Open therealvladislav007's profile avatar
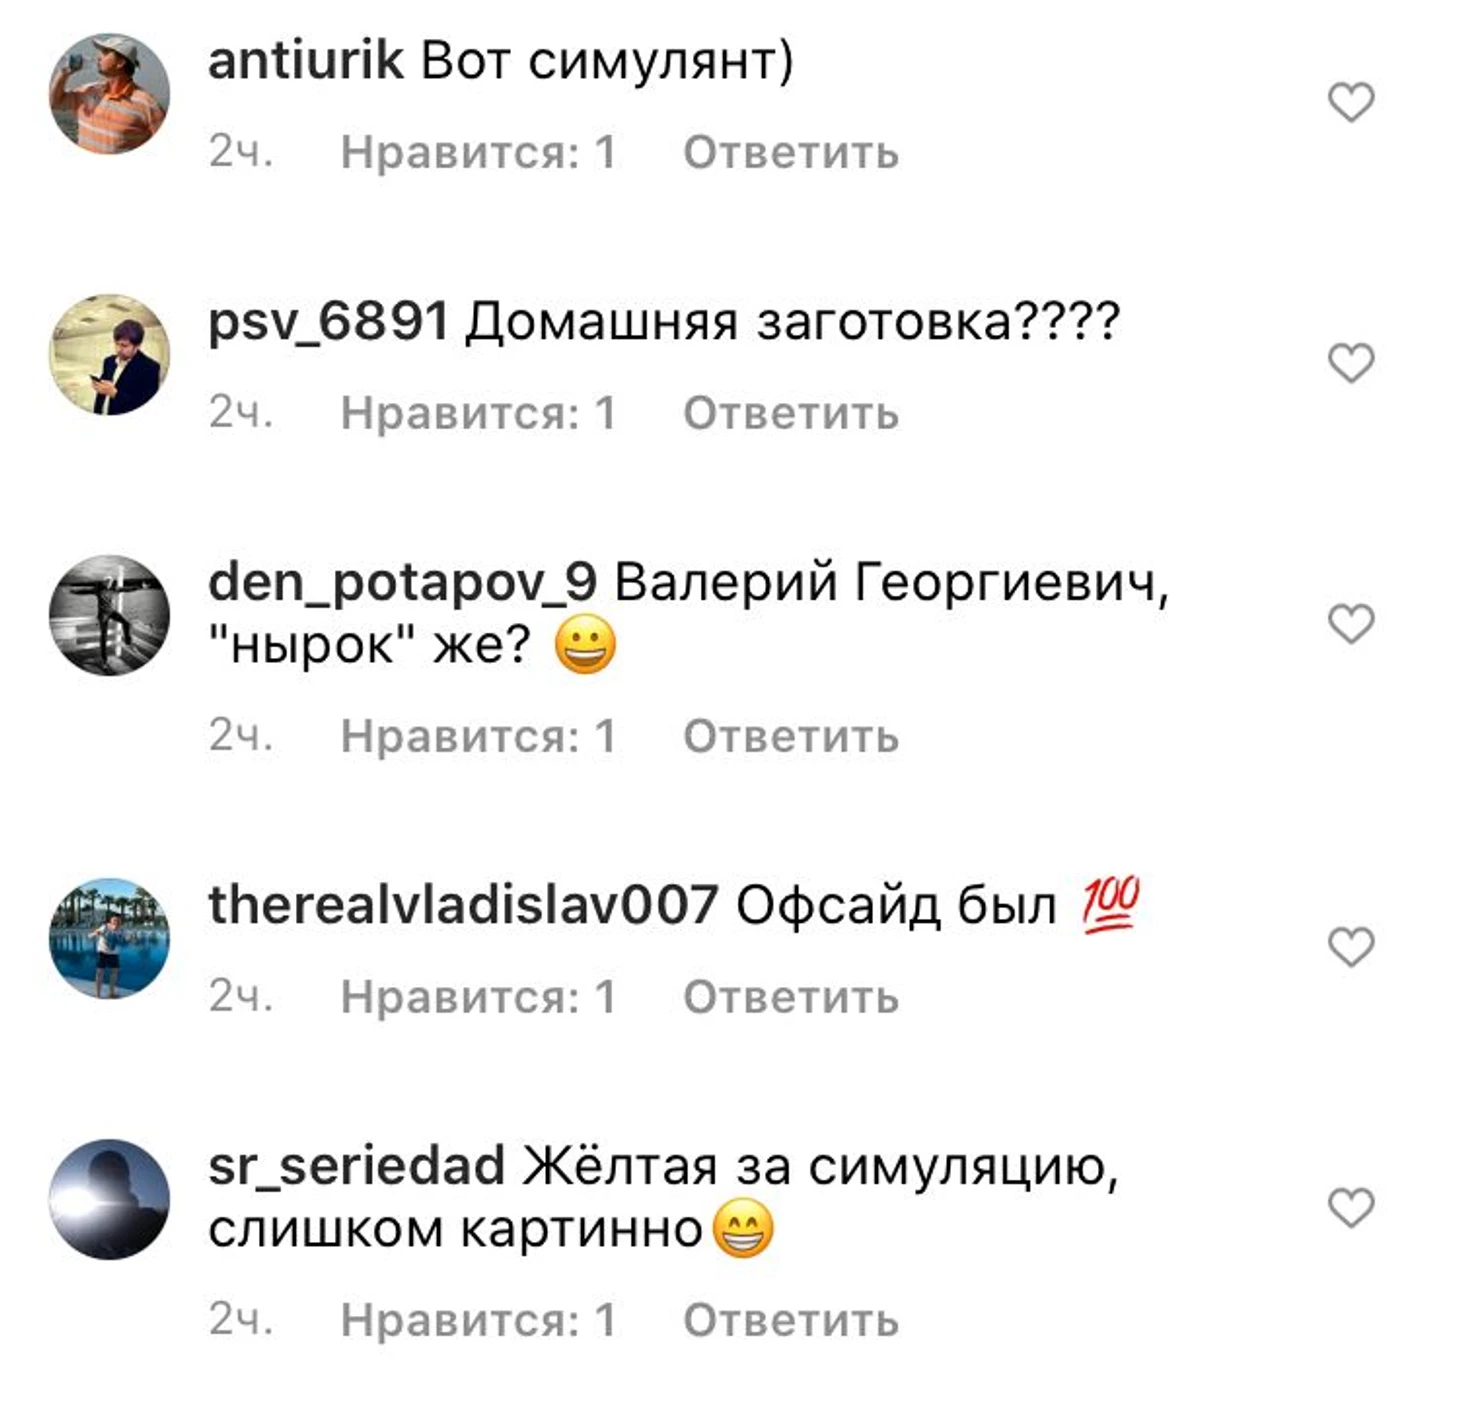The width and height of the screenshot is (1460, 1411). 109,938
